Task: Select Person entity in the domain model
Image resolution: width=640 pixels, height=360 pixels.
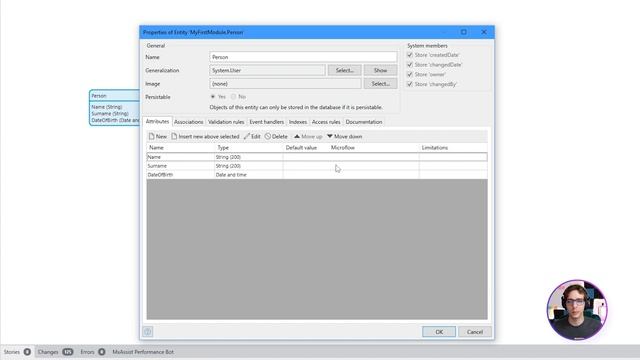Action: pos(115,108)
